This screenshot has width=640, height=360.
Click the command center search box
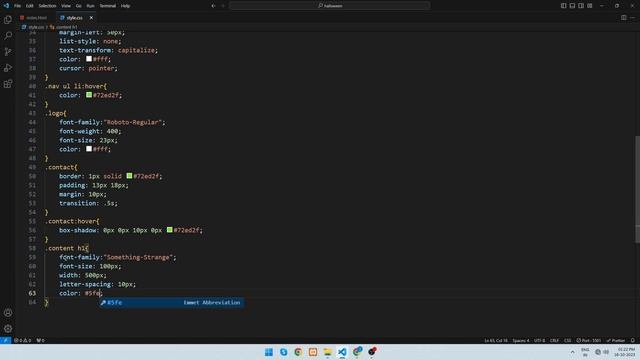point(329,6)
